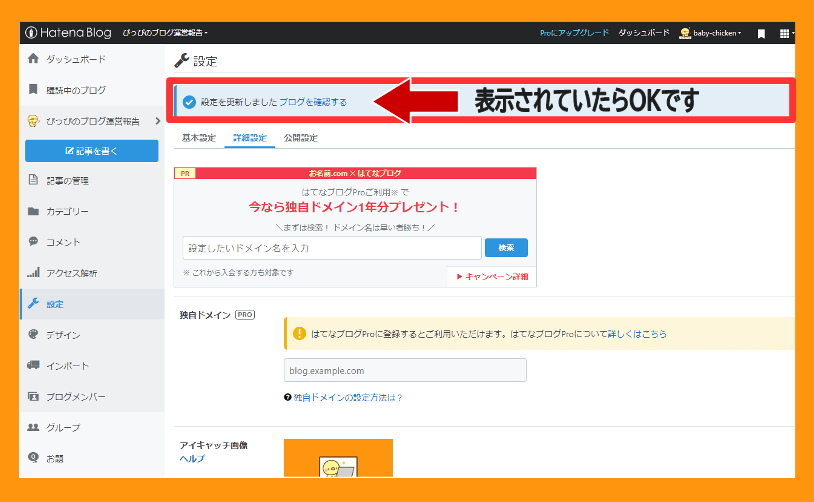Open キャンペーン詳細 link
Viewport: 814px width, 502px height.
tap(492, 277)
